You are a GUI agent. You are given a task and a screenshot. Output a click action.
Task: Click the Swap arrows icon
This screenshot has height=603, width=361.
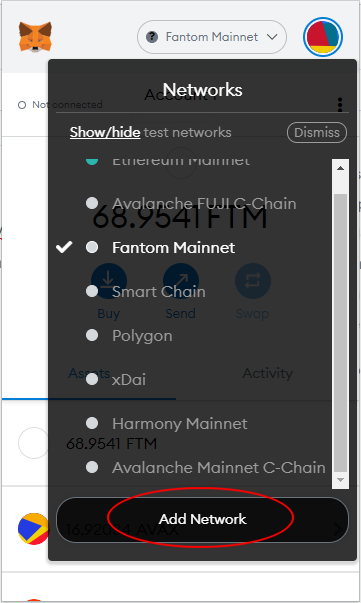(253, 281)
